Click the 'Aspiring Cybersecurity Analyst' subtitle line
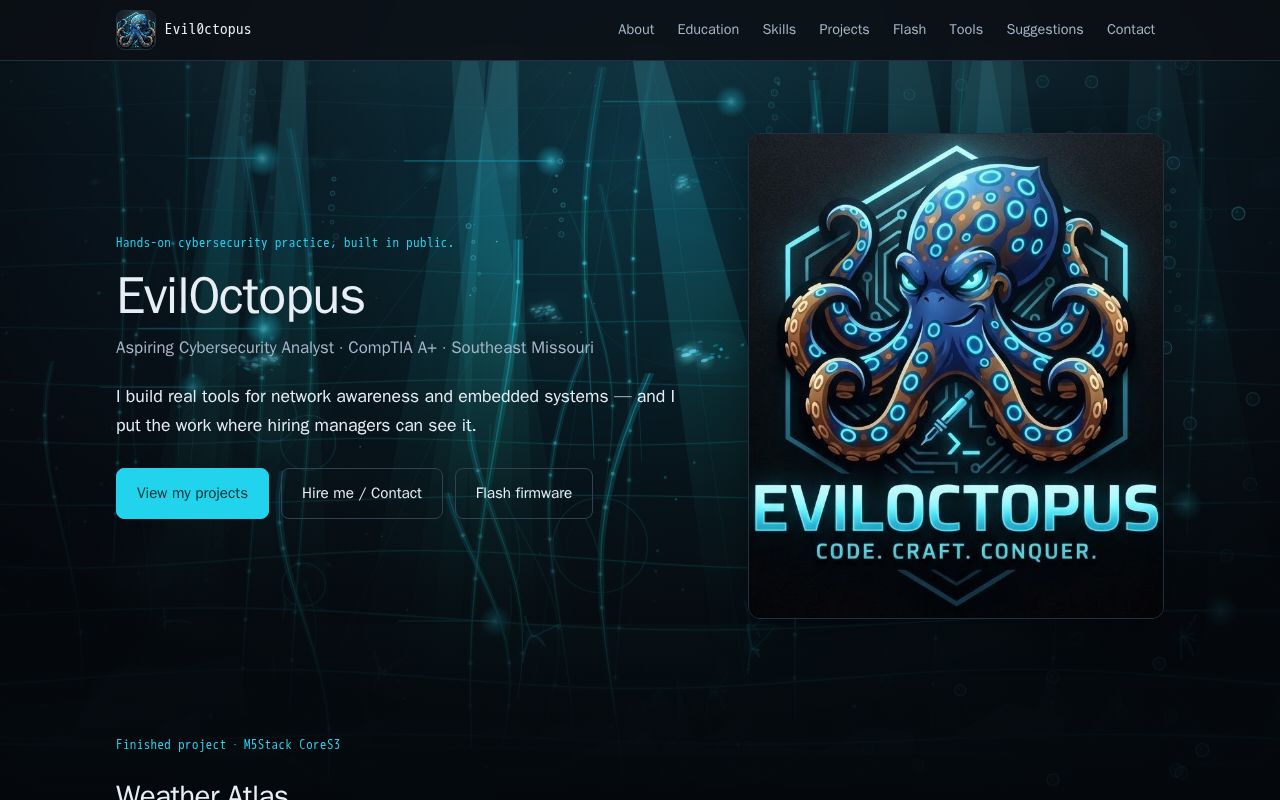Screen dimensions: 1280x800 coord(355,348)
